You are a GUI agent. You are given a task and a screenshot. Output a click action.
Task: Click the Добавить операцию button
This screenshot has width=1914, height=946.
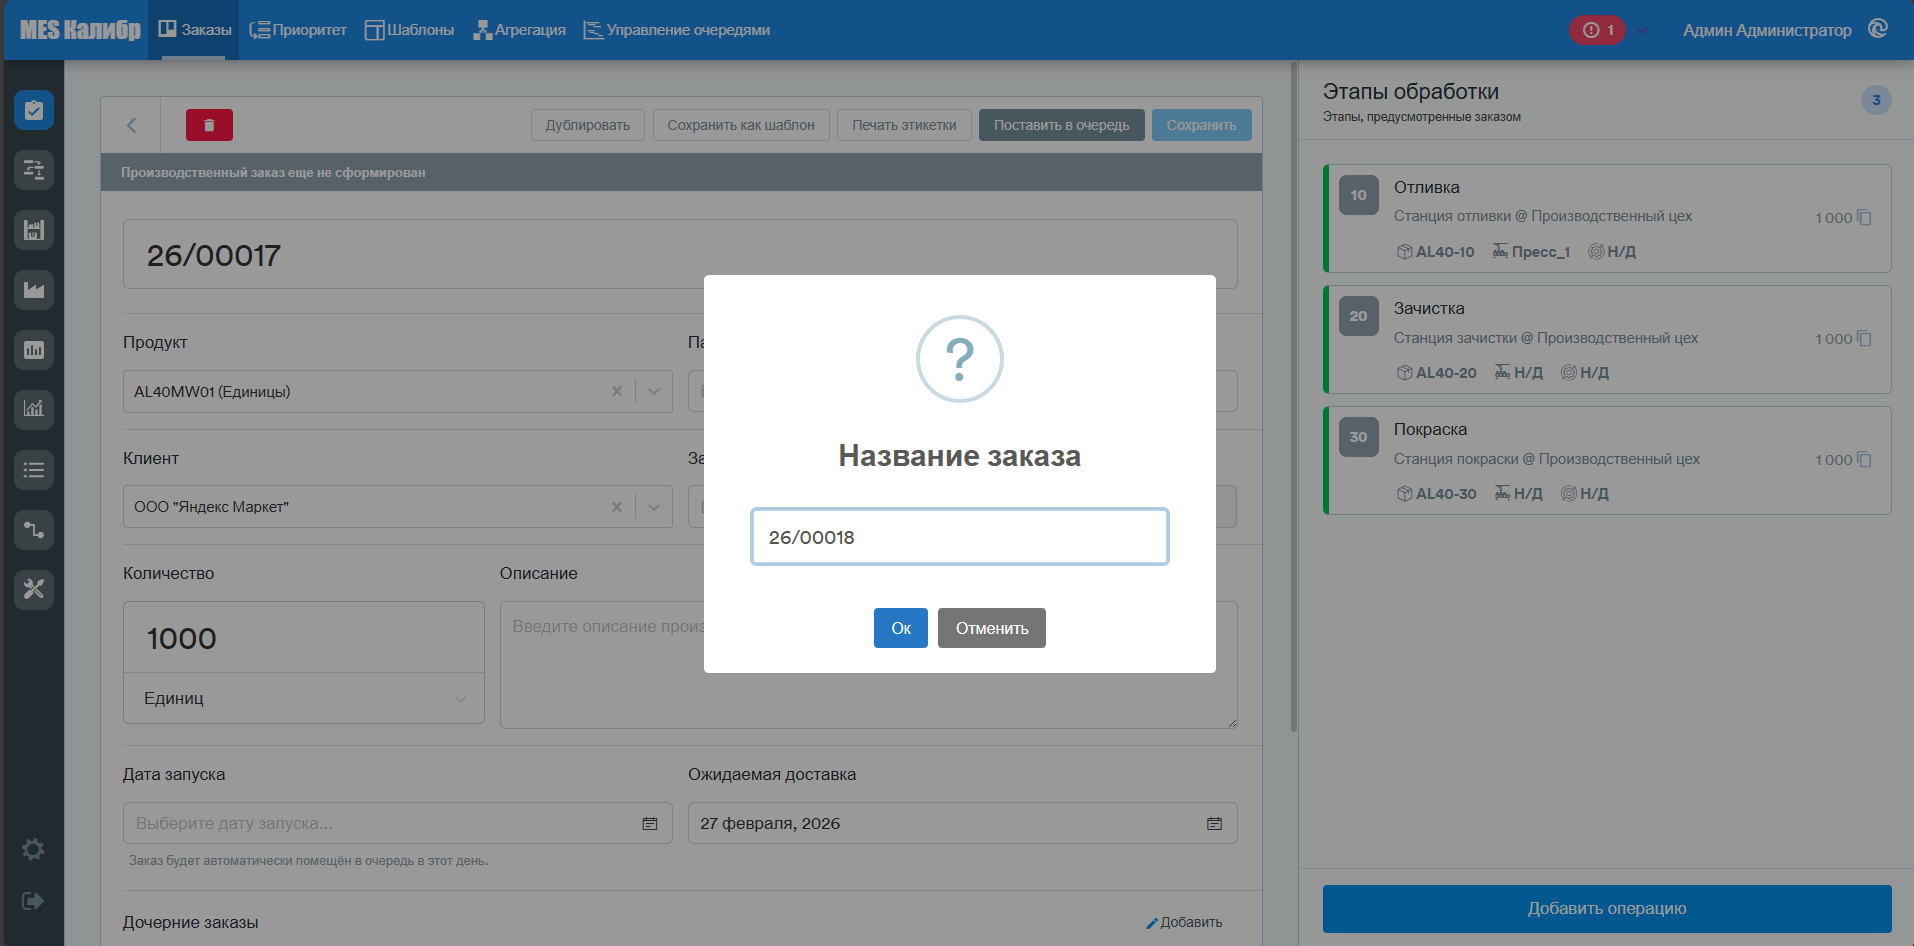click(1607, 909)
